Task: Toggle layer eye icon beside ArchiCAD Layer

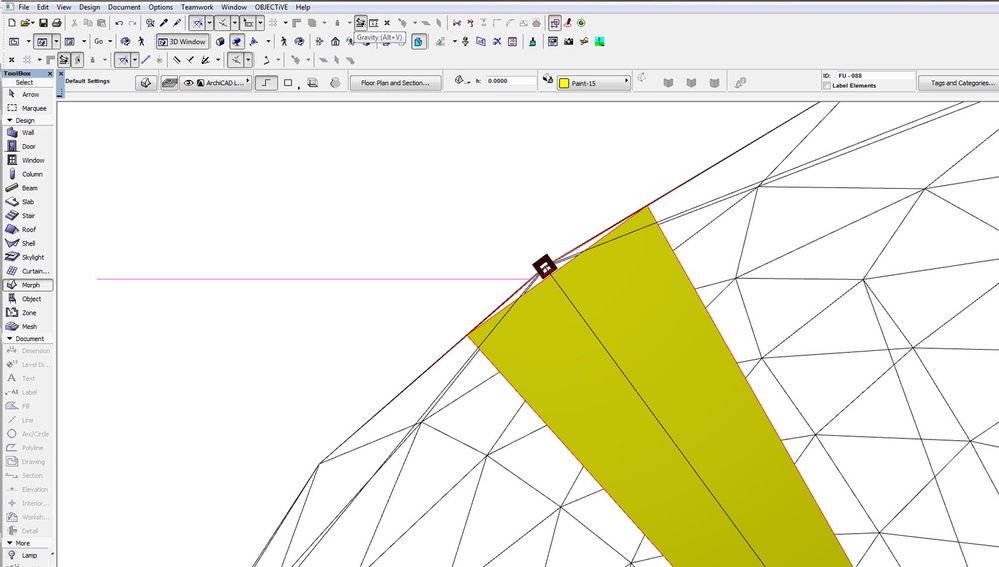Action: (x=187, y=83)
